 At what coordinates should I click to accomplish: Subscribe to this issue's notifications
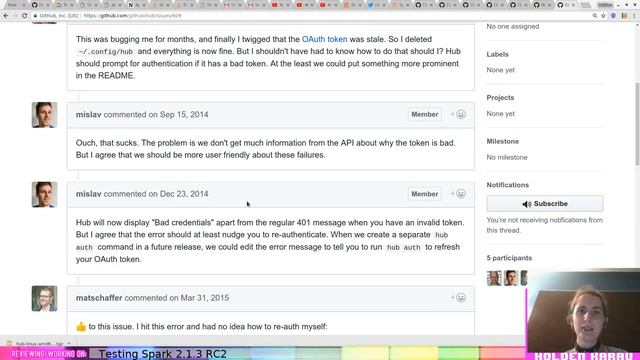click(x=544, y=203)
